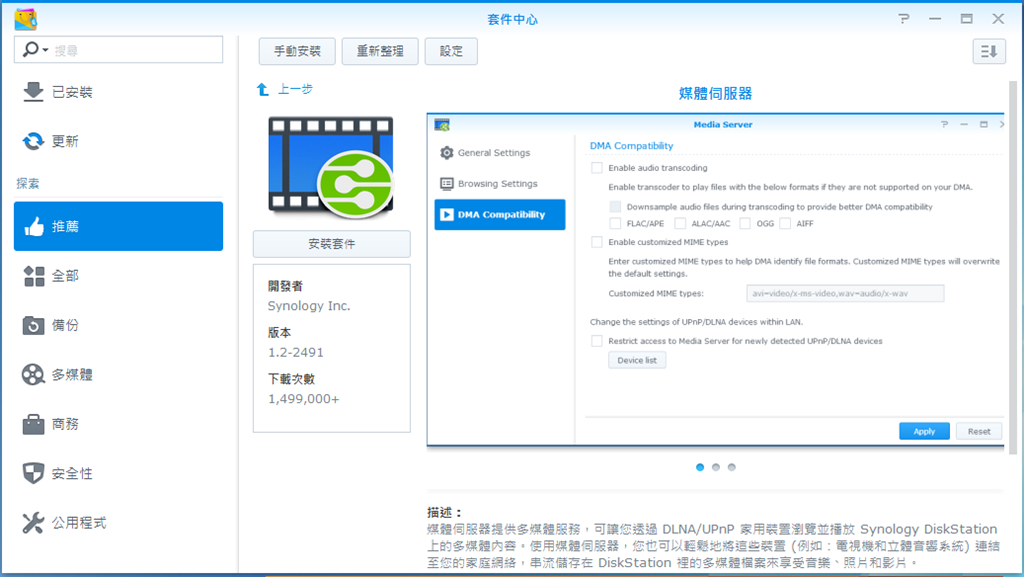The height and width of the screenshot is (577, 1024).
Task: Open the search magnifier dropdown
Action: point(35,50)
